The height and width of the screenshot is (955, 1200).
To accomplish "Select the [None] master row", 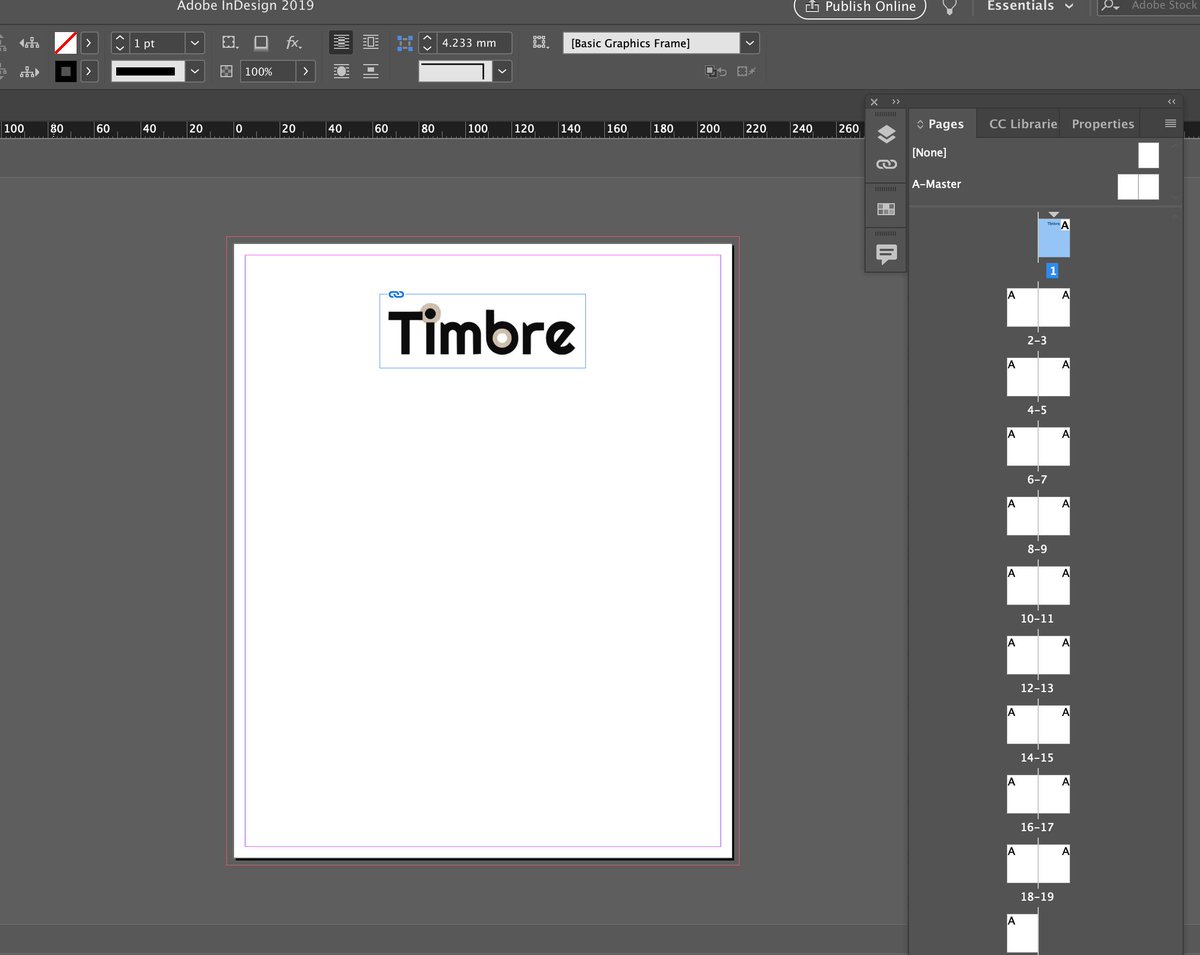I will pos(1036,154).
